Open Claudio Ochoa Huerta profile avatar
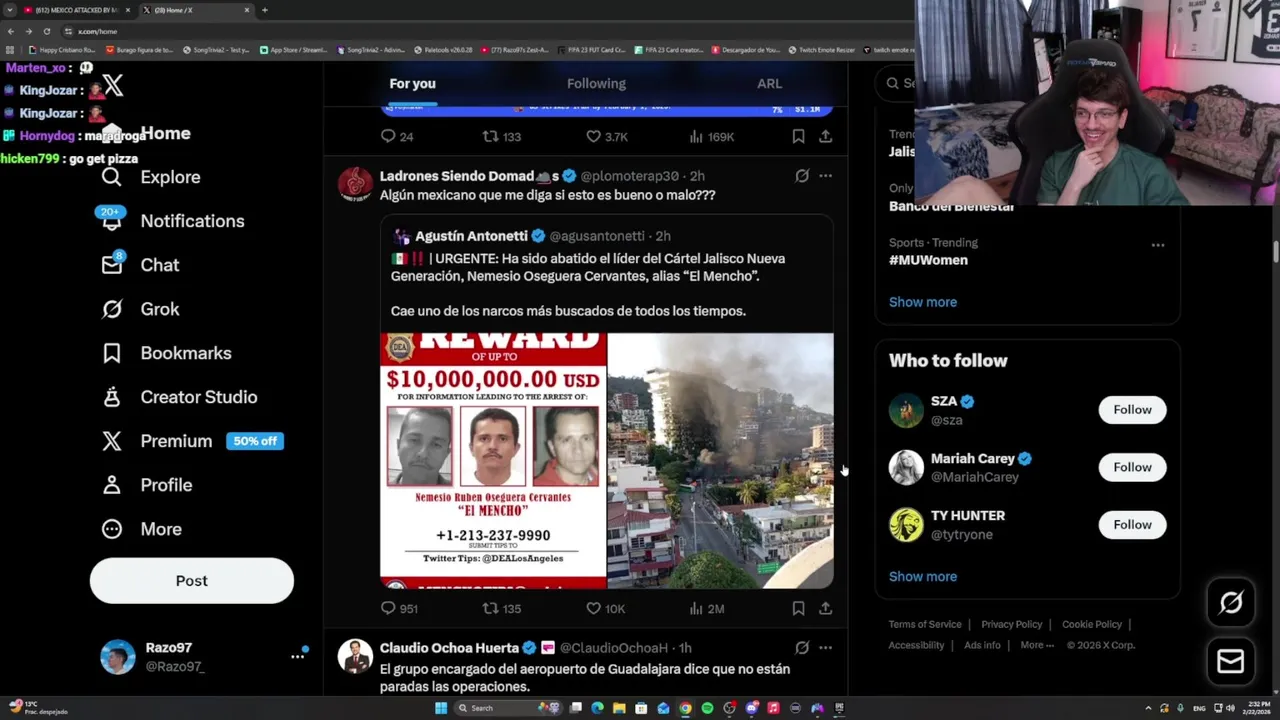 [355, 657]
